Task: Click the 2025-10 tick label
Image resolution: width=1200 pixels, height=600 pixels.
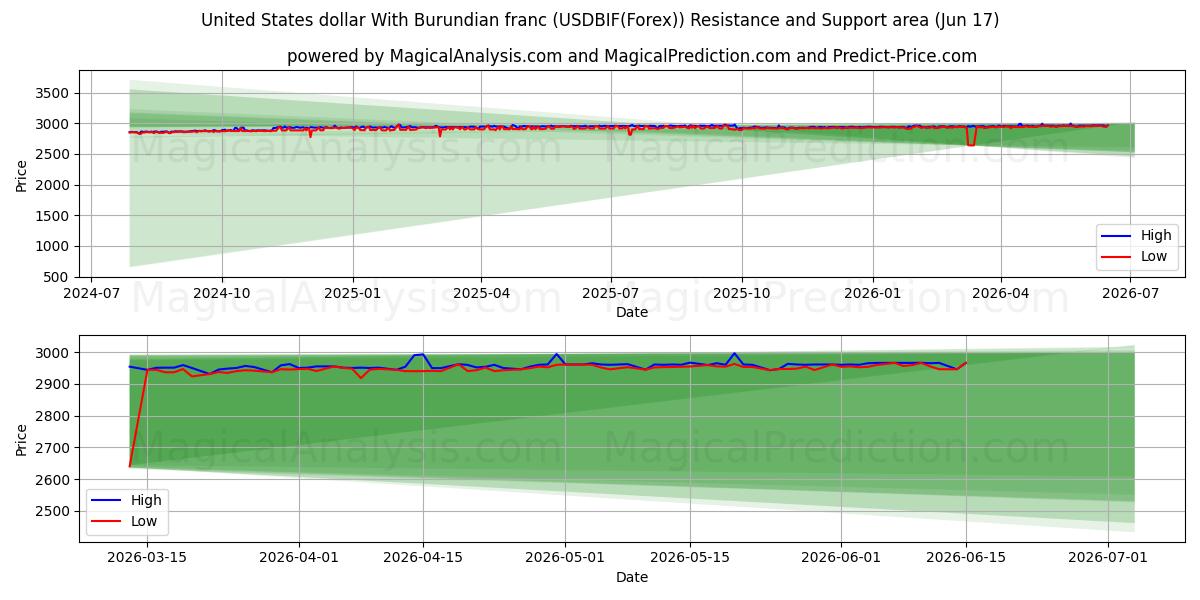Action: point(742,294)
